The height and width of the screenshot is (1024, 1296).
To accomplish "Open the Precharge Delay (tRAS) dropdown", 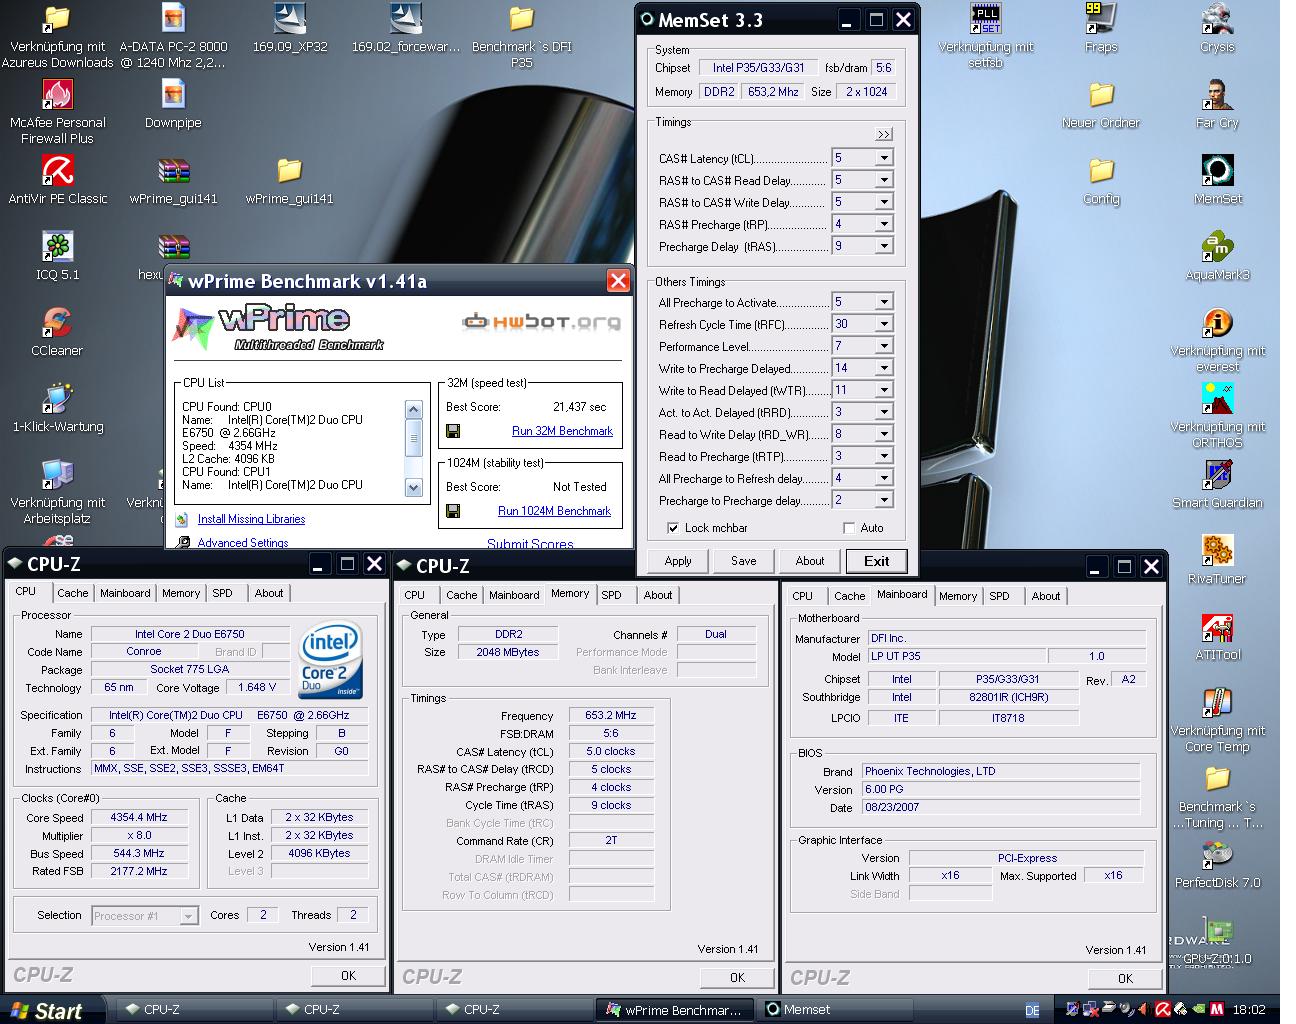I will tap(883, 246).
